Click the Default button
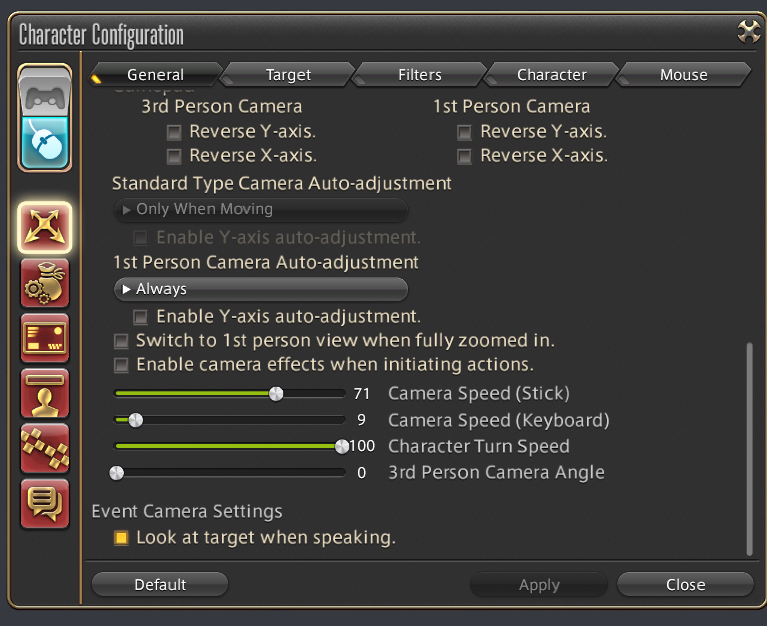Viewport: 767px width, 626px height. (x=160, y=584)
